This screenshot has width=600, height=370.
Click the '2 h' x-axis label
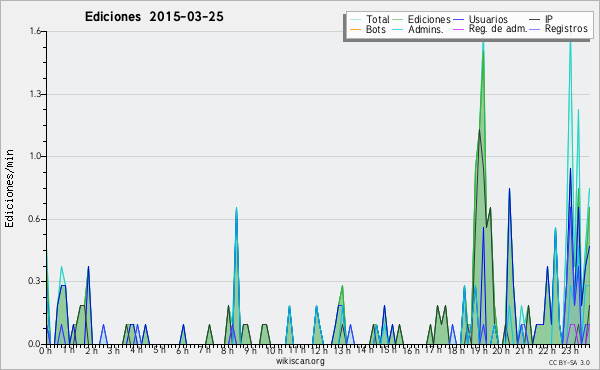(91, 351)
